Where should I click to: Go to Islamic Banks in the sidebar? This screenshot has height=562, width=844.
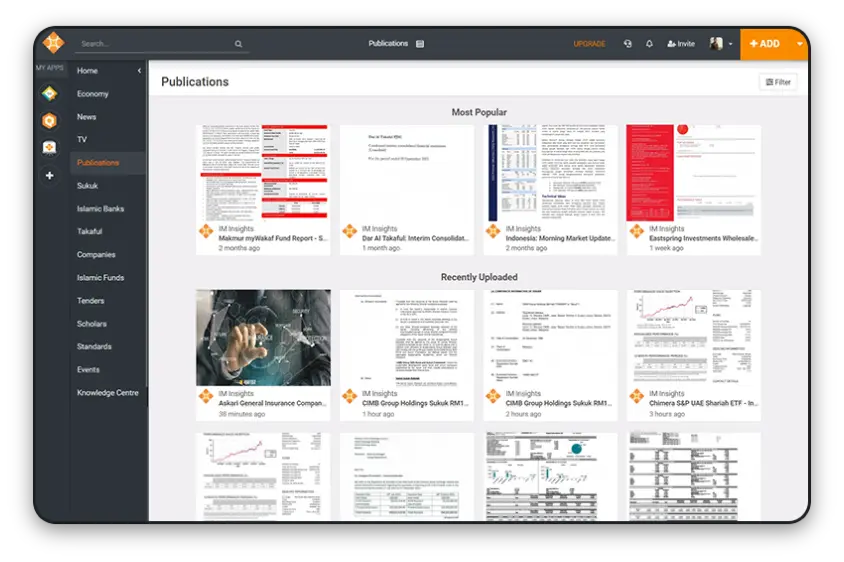100,209
